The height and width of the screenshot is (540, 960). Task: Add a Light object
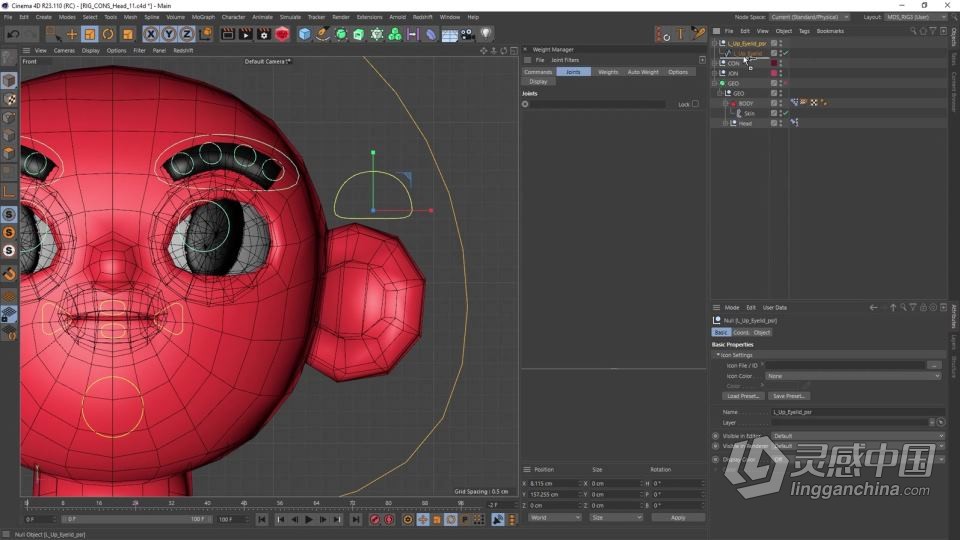[486, 34]
